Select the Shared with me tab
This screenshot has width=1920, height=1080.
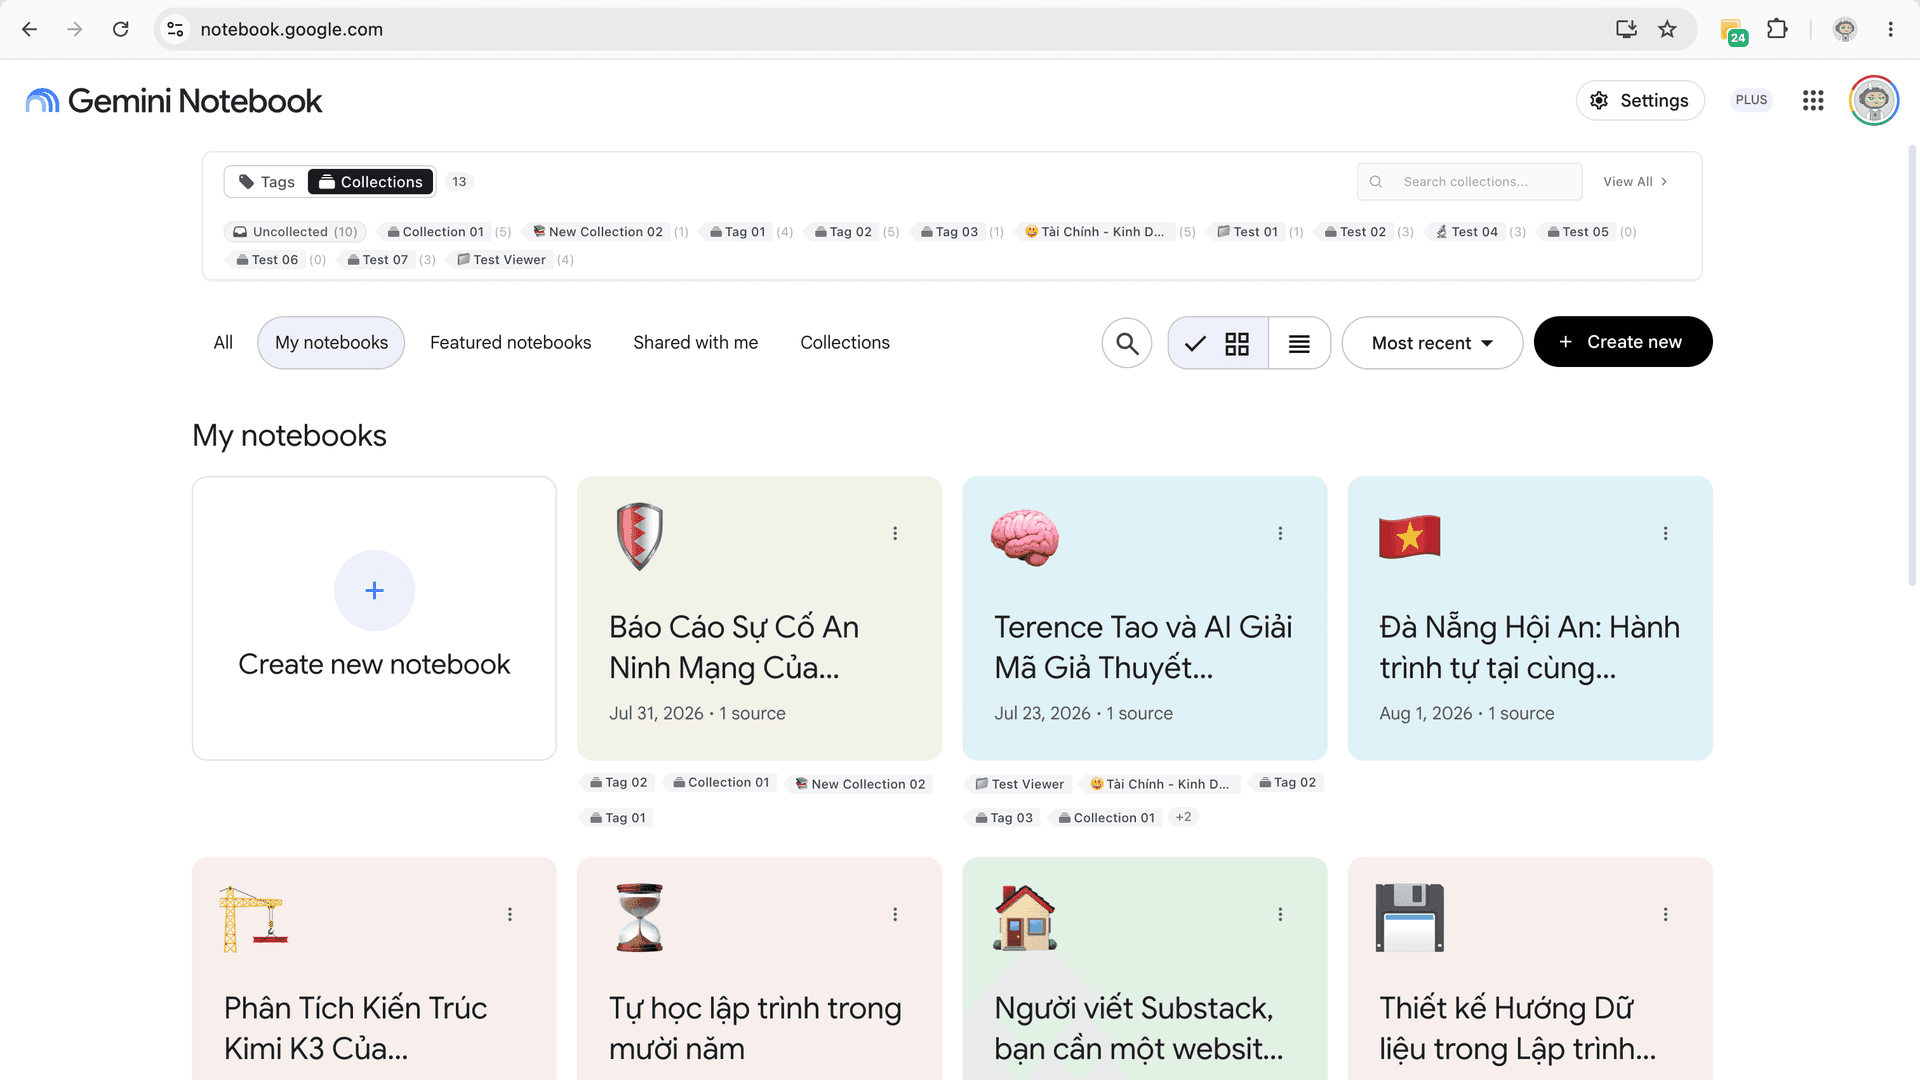coord(696,343)
